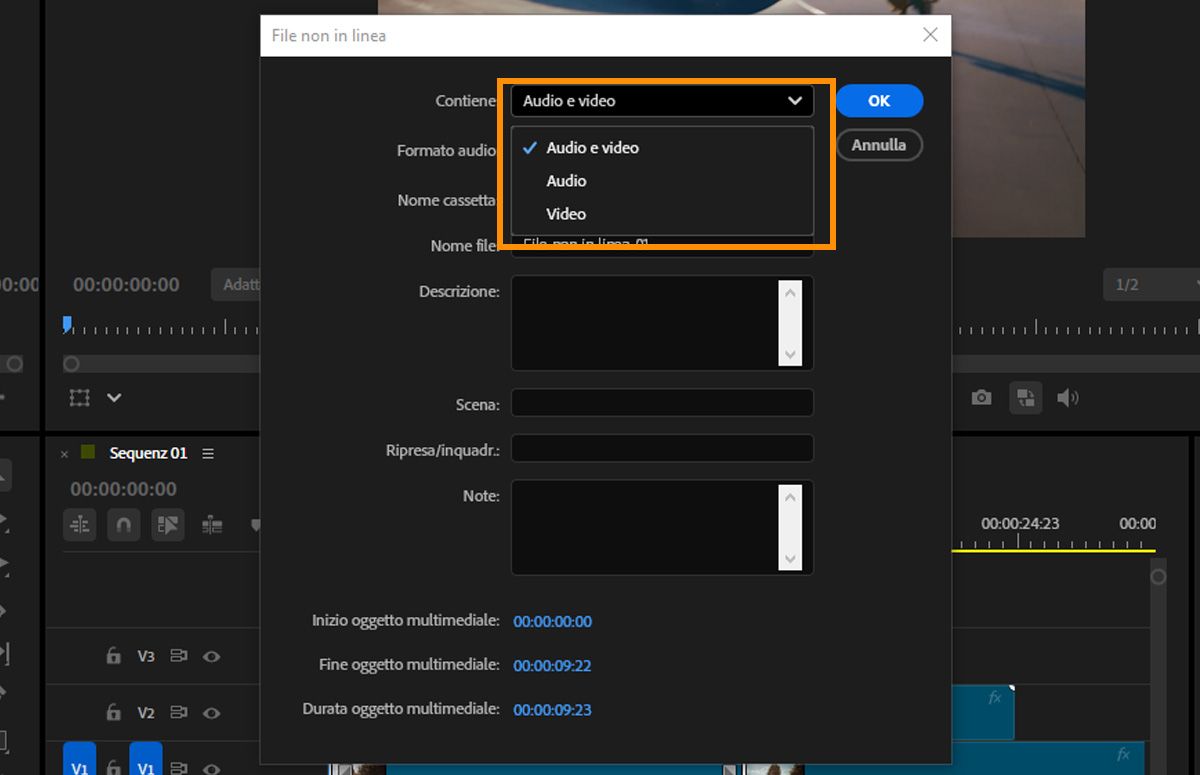Click the 'Inizio oggetto multimediale' timecode value
Screen dimensions: 1200x775
pyautogui.click(x=552, y=621)
